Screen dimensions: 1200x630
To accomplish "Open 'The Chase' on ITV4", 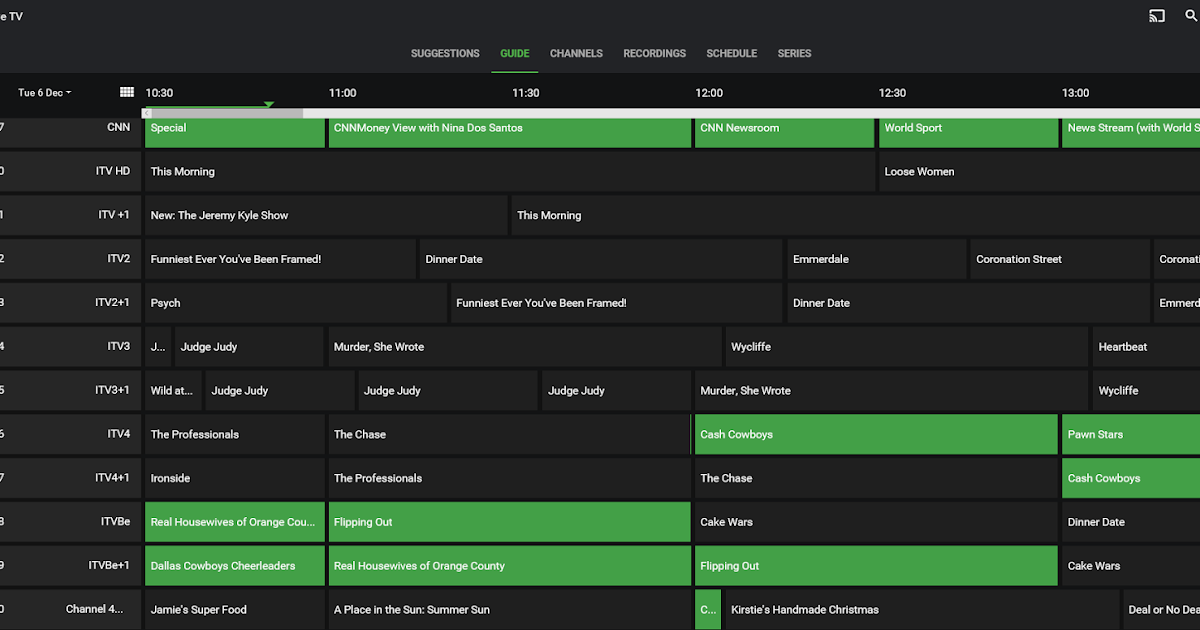I will pos(510,434).
